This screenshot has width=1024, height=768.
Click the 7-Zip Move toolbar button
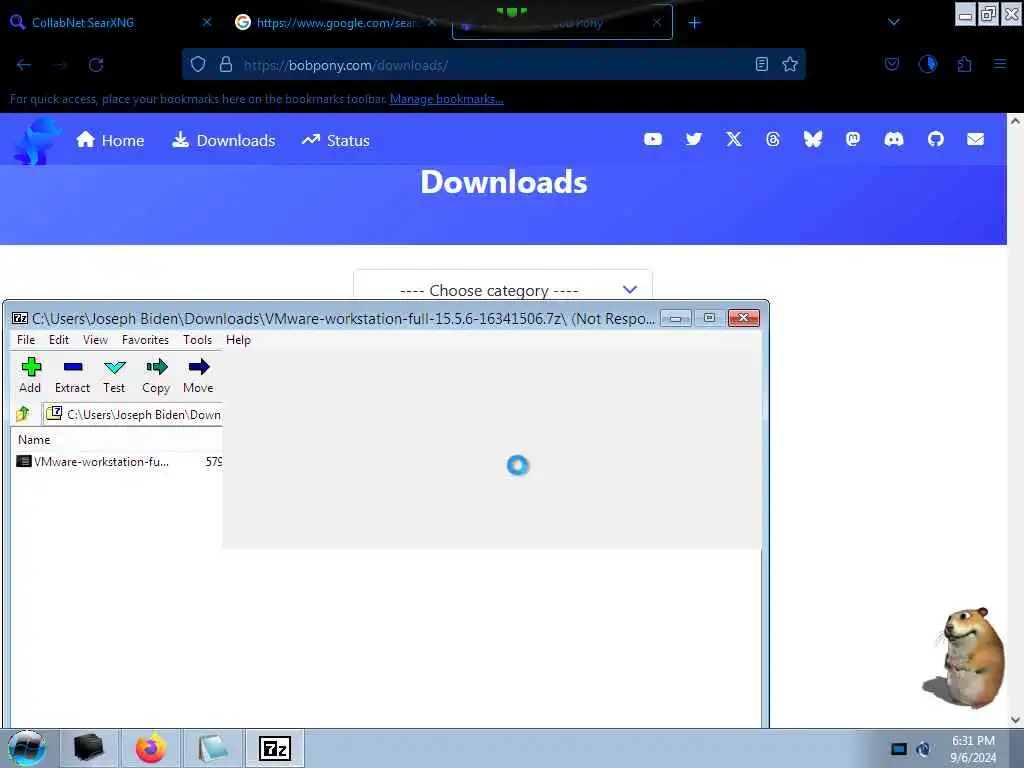(199, 376)
